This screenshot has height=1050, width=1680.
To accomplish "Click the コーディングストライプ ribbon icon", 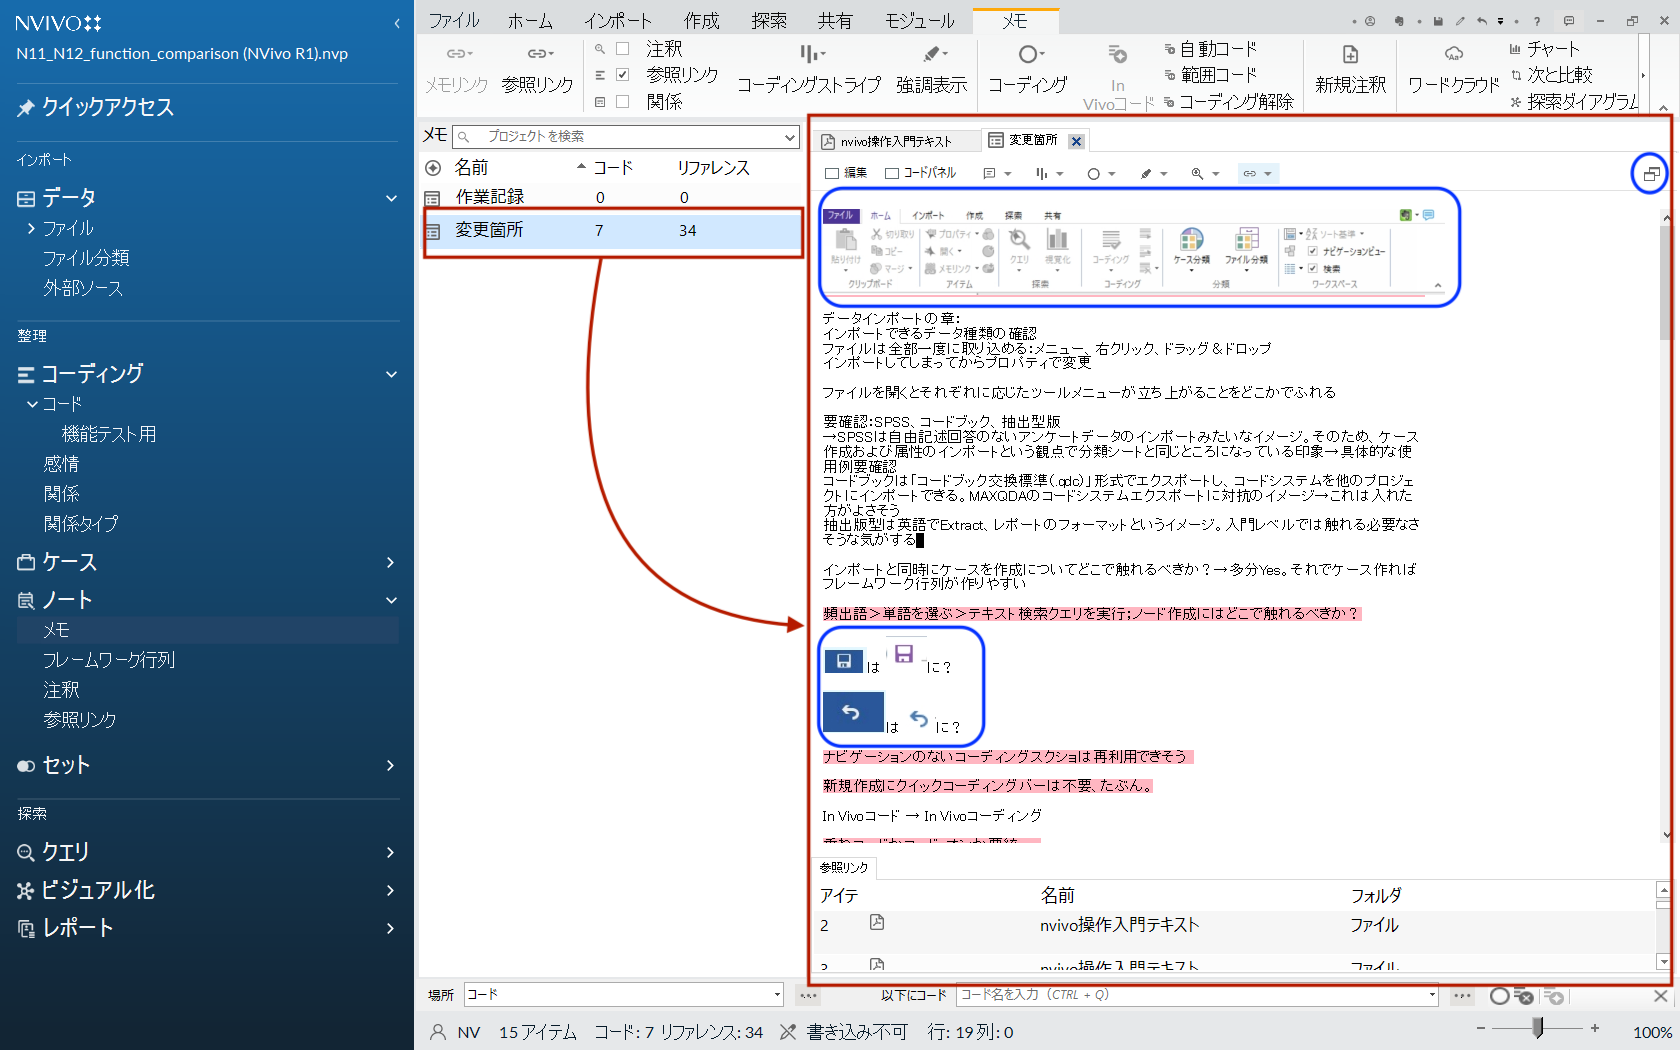I will pyautogui.click(x=810, y=55).
